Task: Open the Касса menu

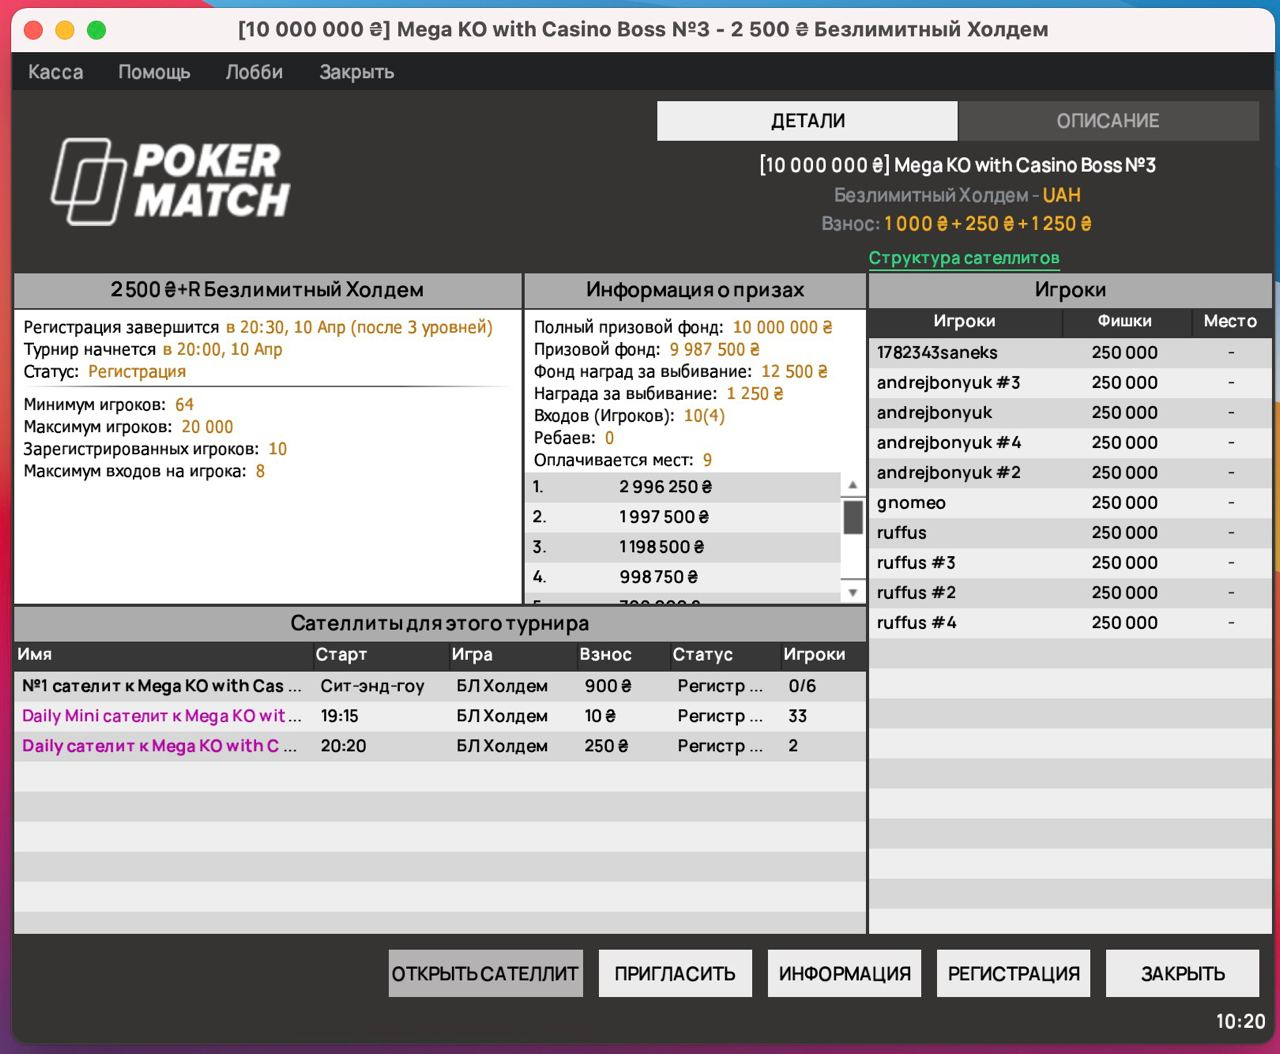Action: [56, 72]
